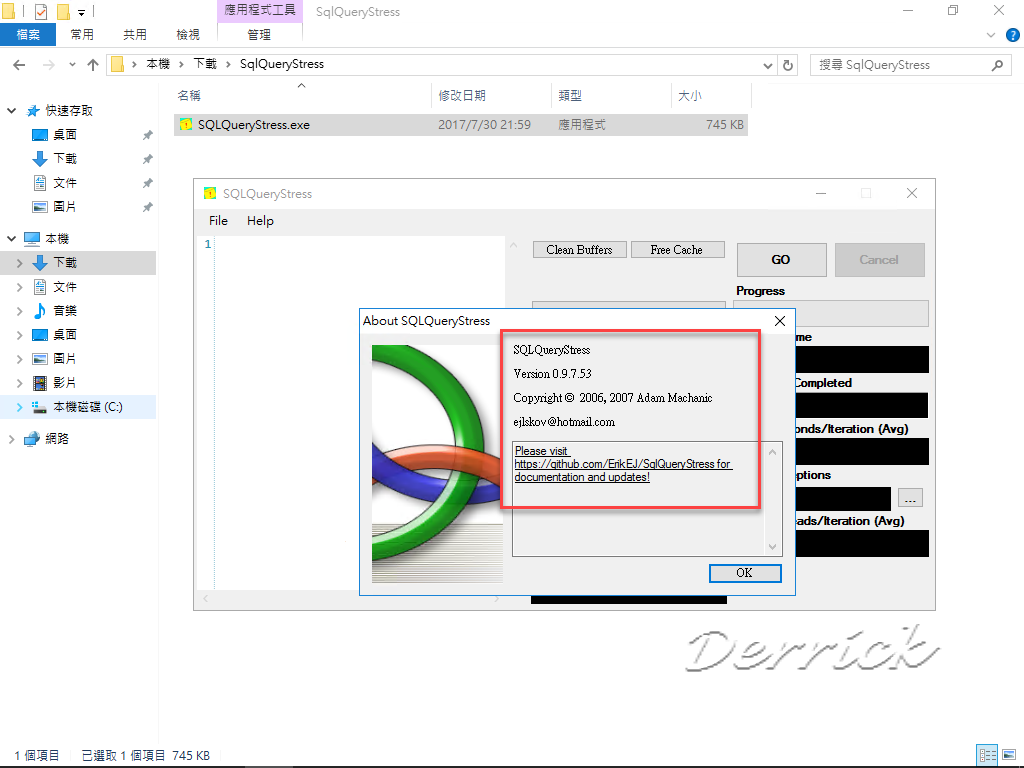Open the Explorer help icon
Screen dimensions: 1024x768
point(1012,35)
